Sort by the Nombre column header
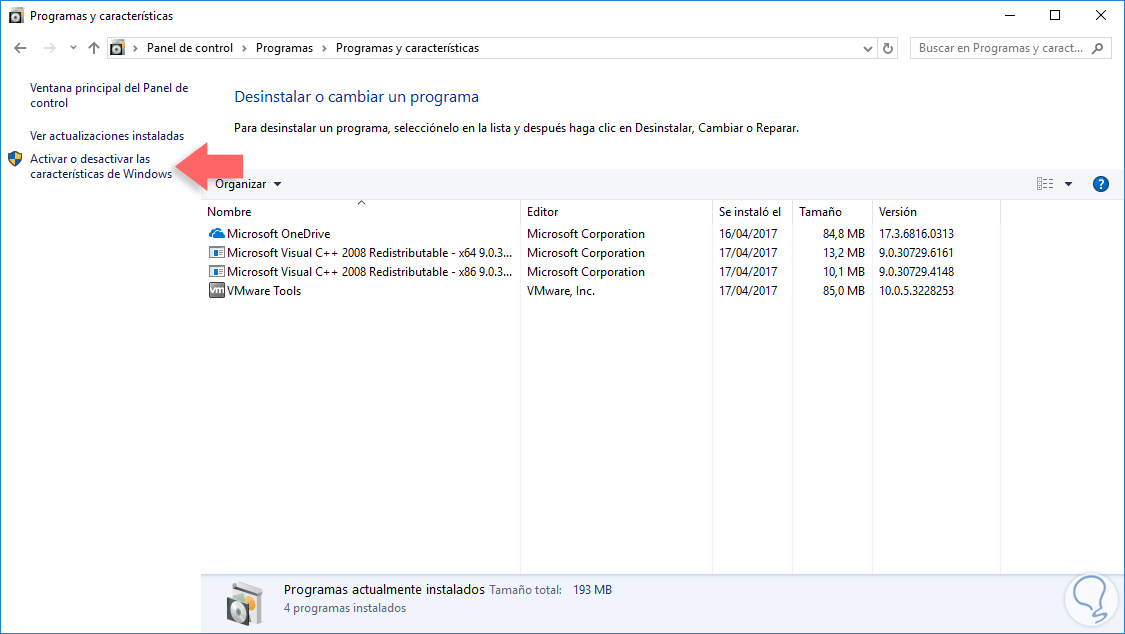Viewport: 1125px width, 634px height. click(x=361, y=212)
